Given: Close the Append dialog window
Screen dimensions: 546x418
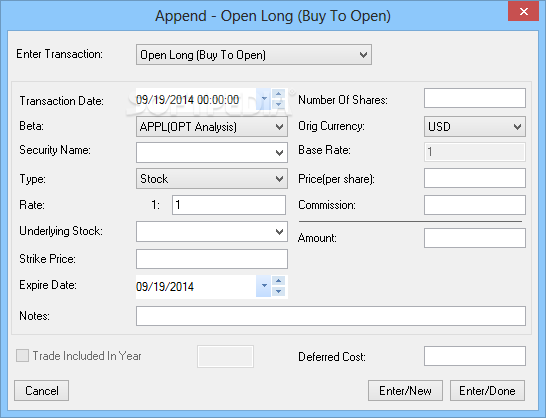Looking at the screenshot, I should point(523,11).
